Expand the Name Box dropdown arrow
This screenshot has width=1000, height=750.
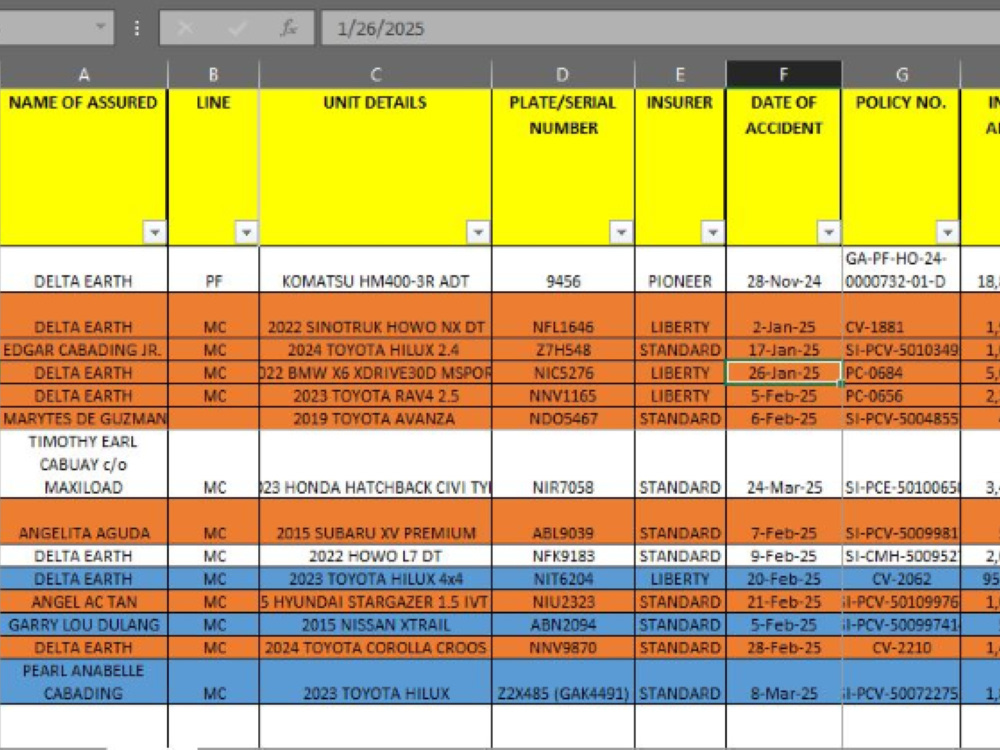[101, 27]
